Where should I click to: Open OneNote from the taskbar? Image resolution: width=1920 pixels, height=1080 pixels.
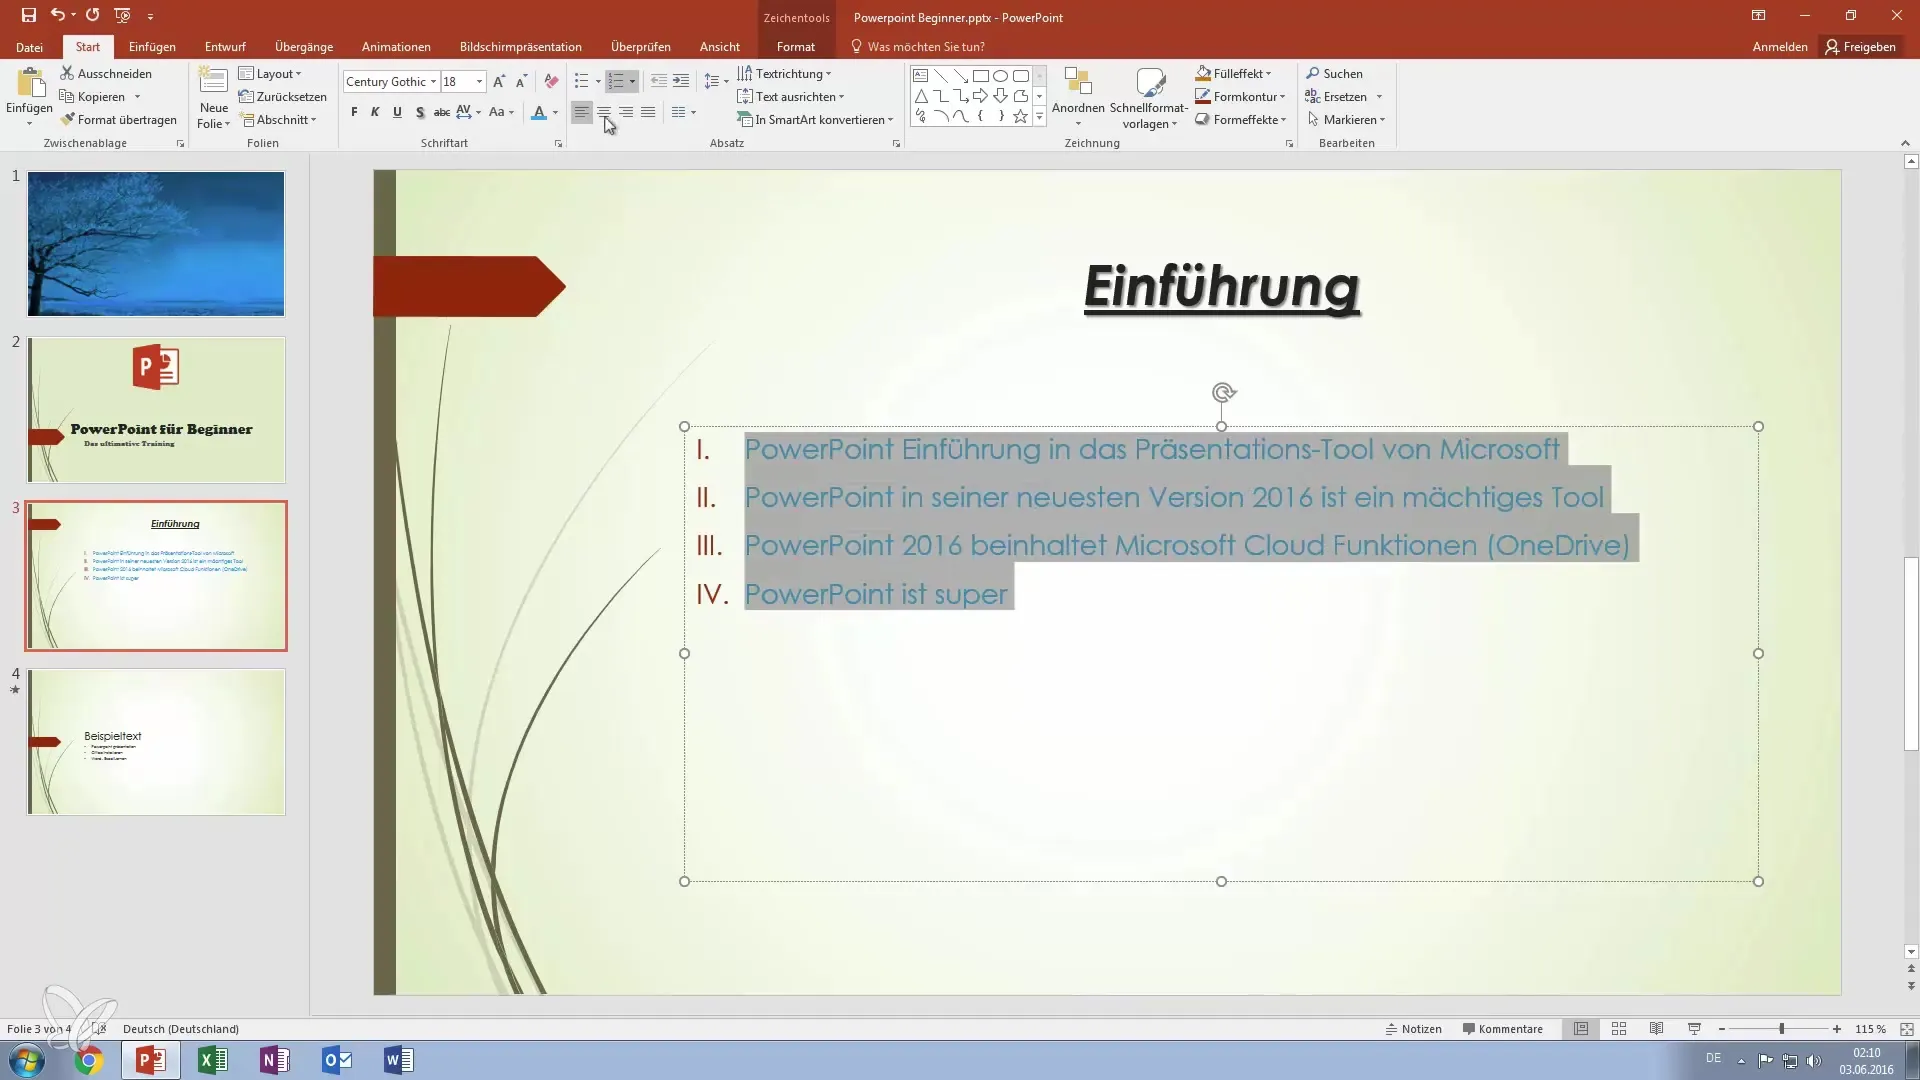tap(275, 1060)
